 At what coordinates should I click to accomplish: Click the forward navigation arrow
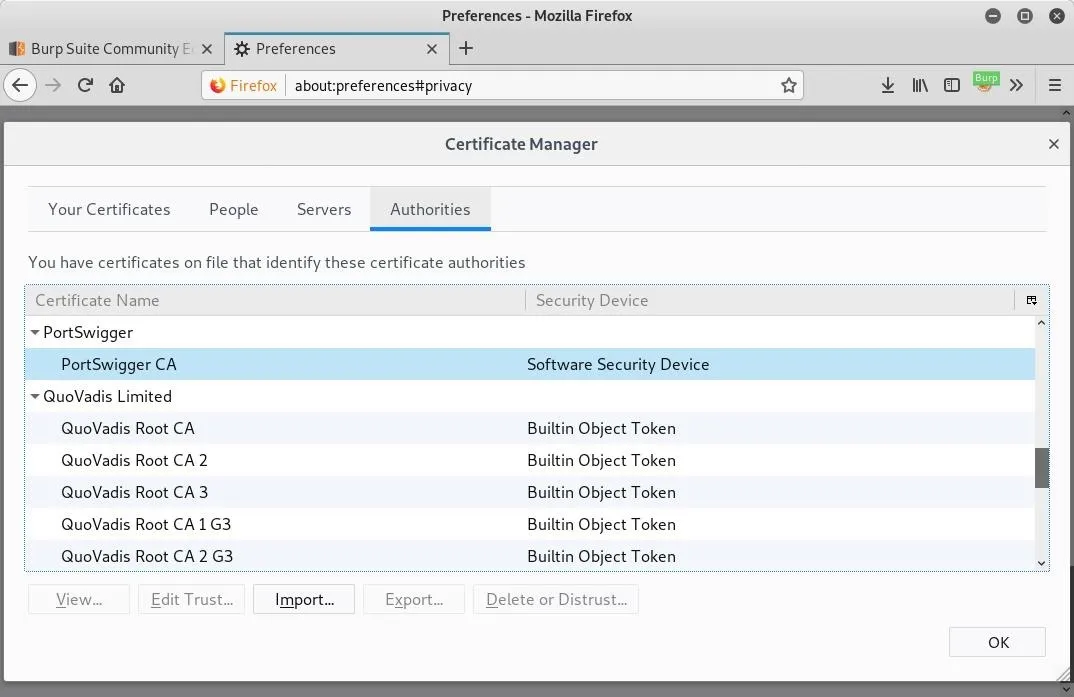53,86
